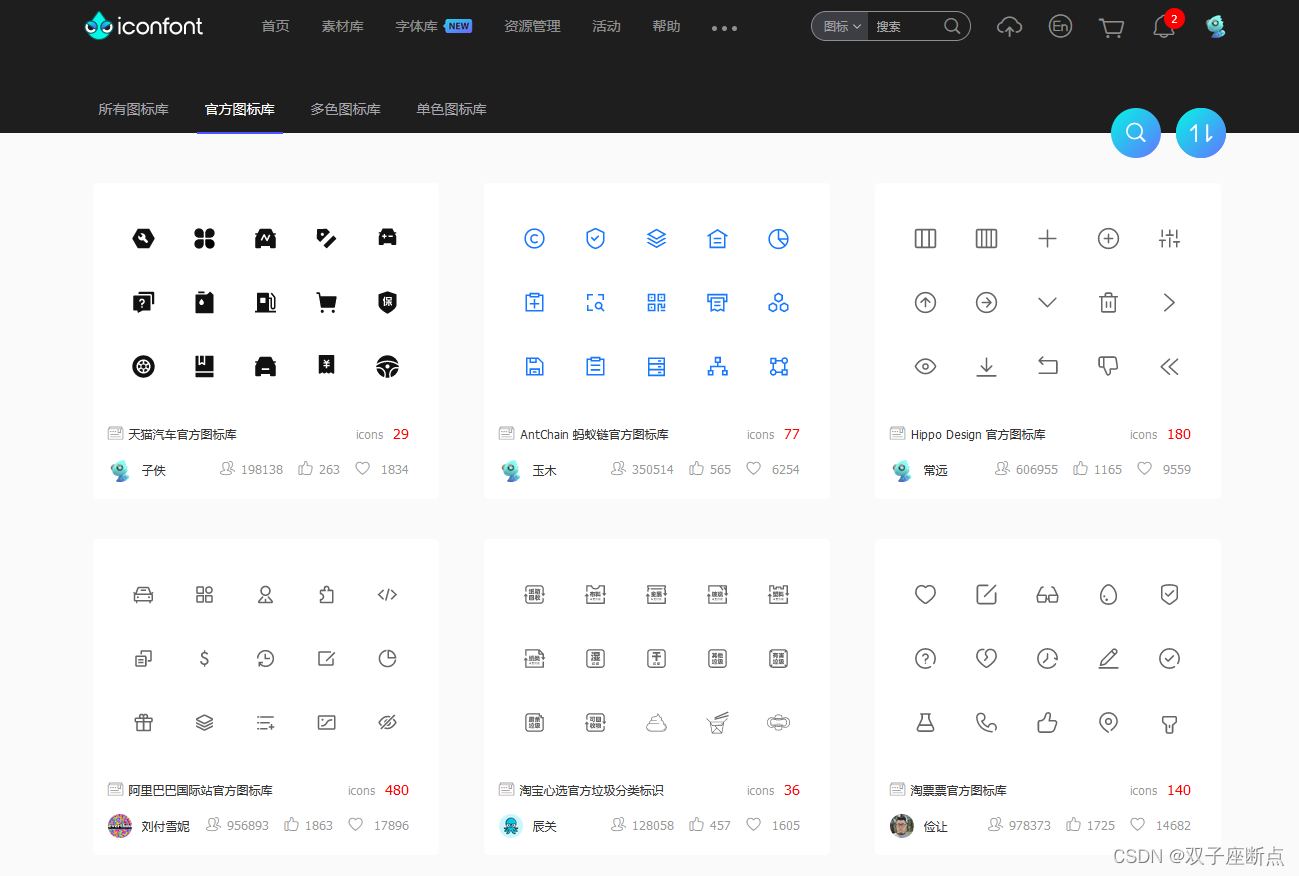Open the user avatar in the header

tap(1215, 26)
